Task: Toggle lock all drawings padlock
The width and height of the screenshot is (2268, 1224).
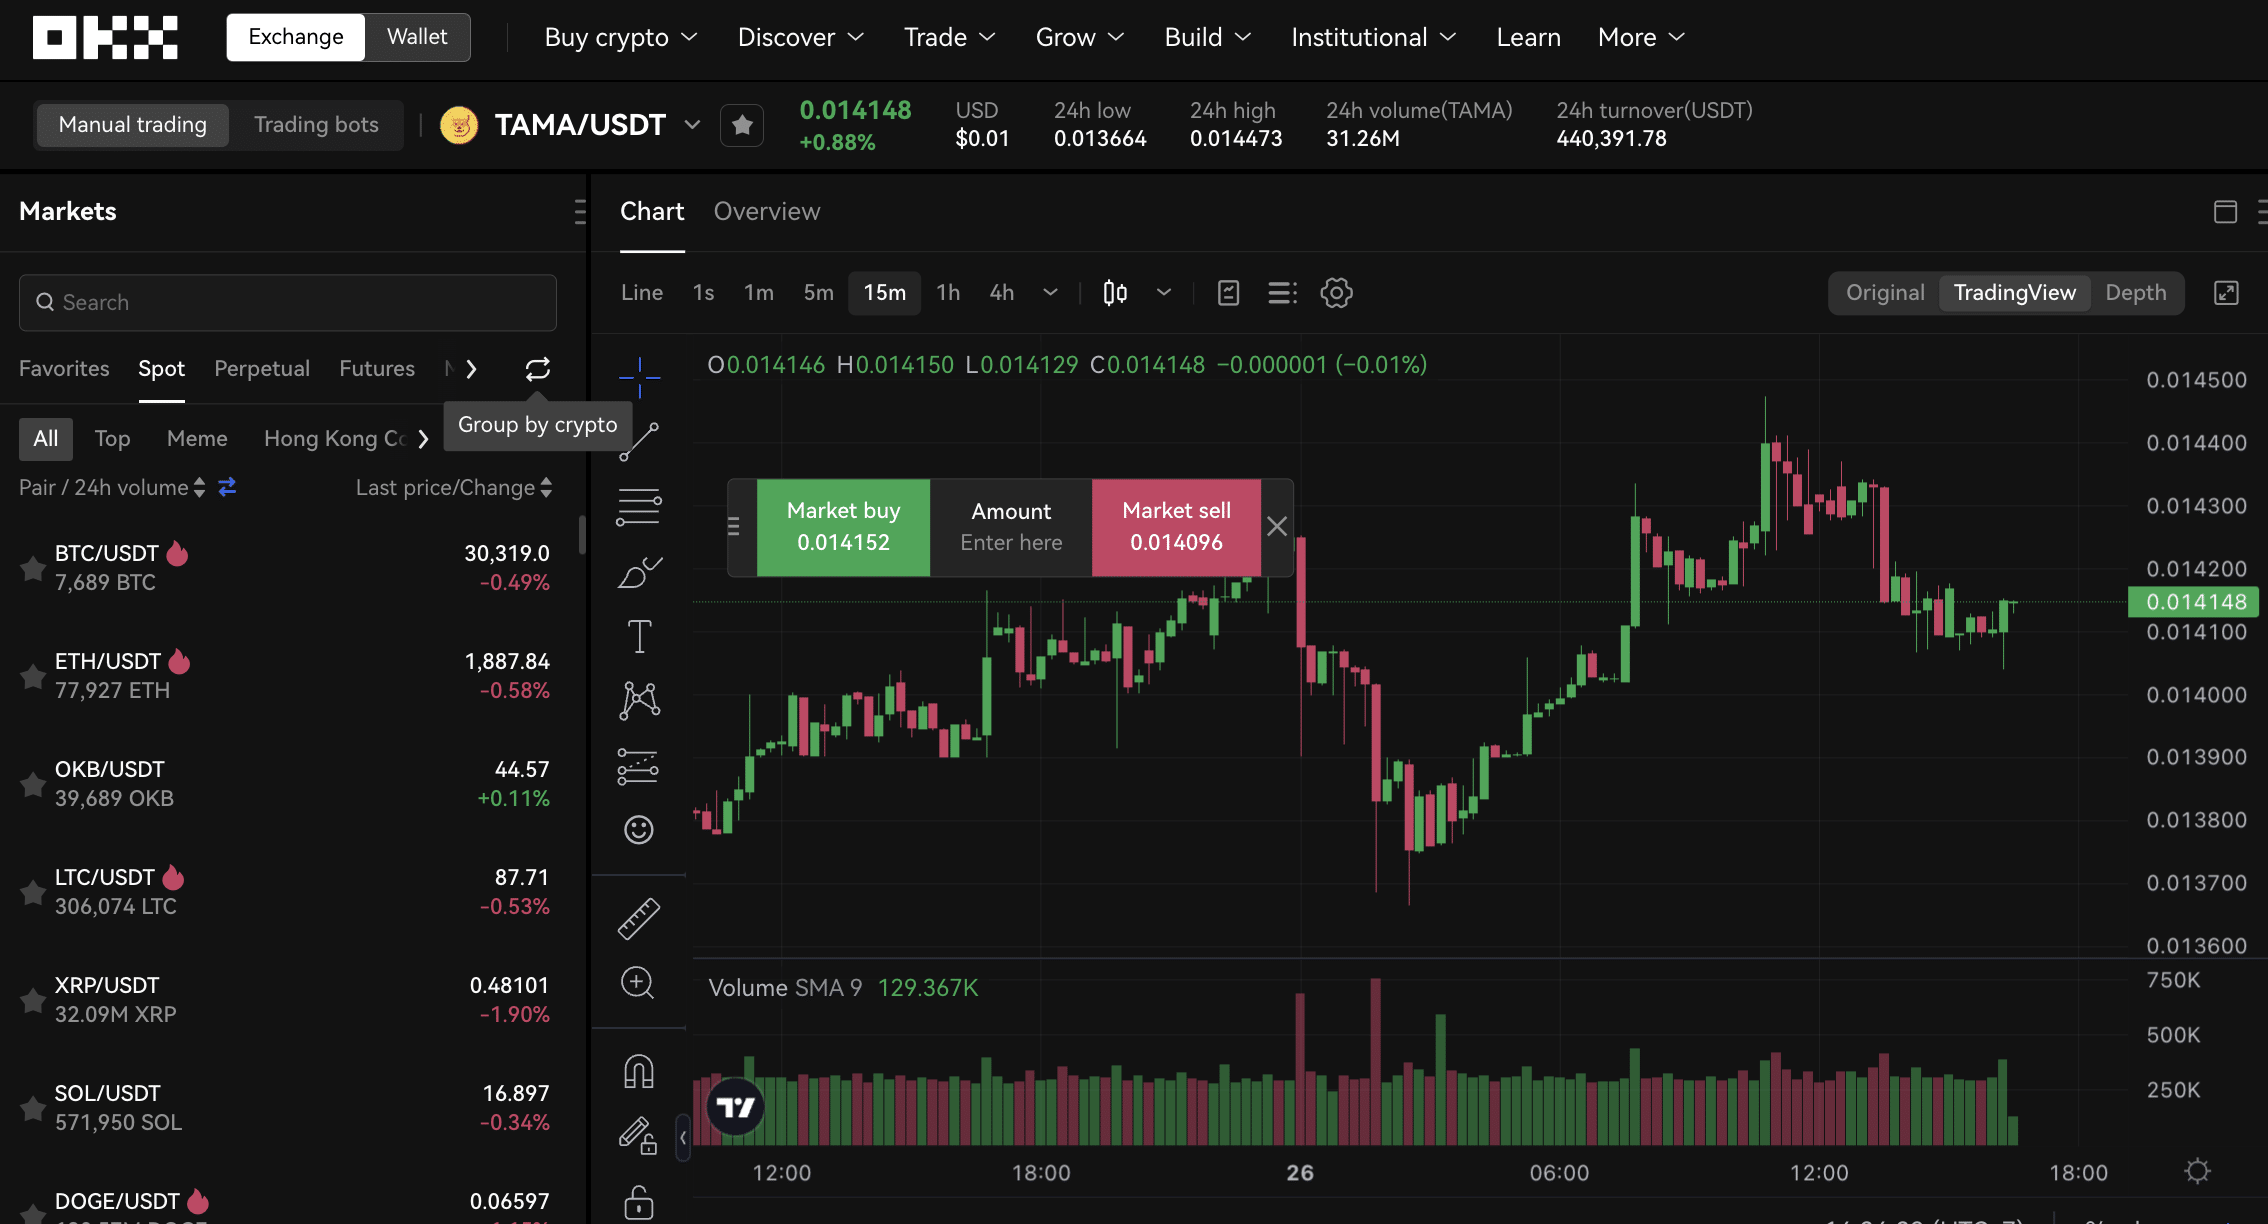Action: (x=638, y=1202)
